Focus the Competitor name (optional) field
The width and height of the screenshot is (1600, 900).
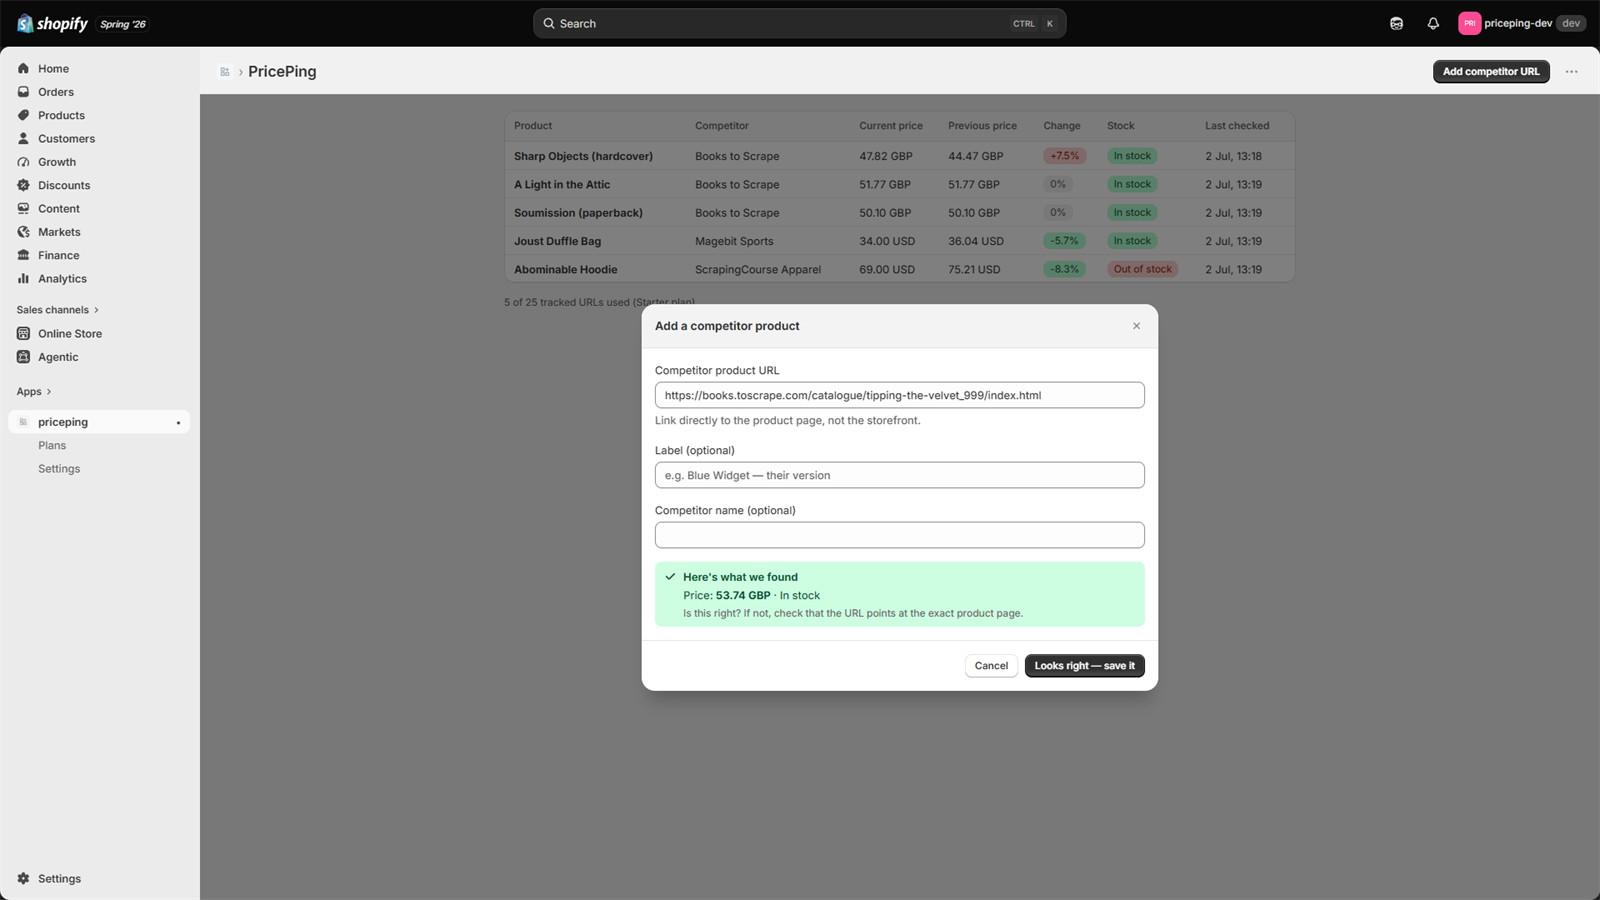coord(899,535)
